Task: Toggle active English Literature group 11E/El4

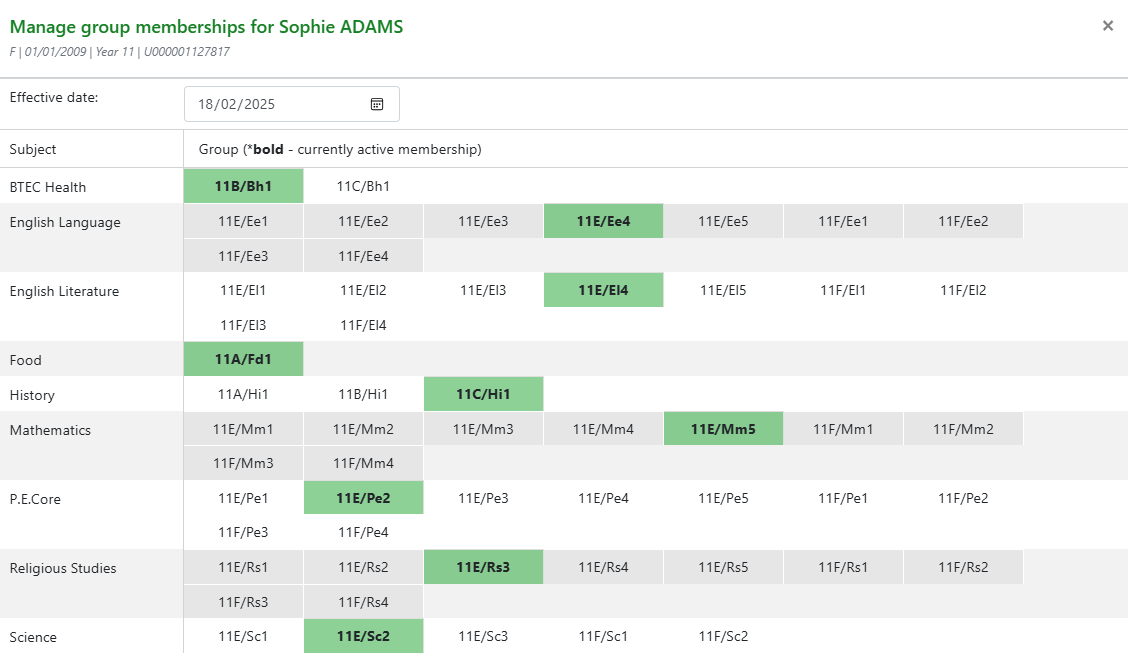Action: 604,290
